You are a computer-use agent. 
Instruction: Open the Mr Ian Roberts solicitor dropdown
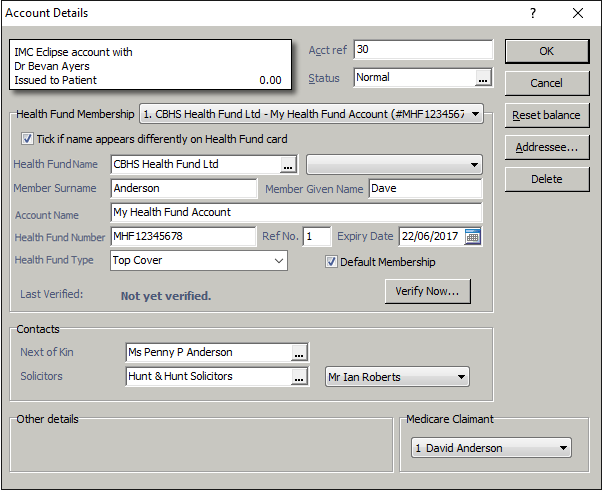point(460,377)
